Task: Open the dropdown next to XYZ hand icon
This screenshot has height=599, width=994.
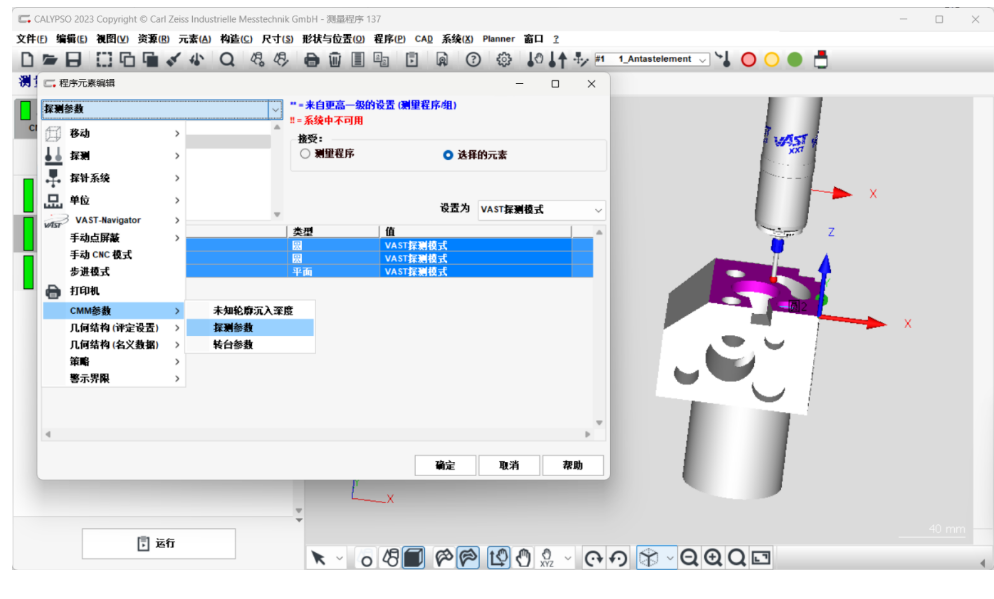Action: point(568,558)
